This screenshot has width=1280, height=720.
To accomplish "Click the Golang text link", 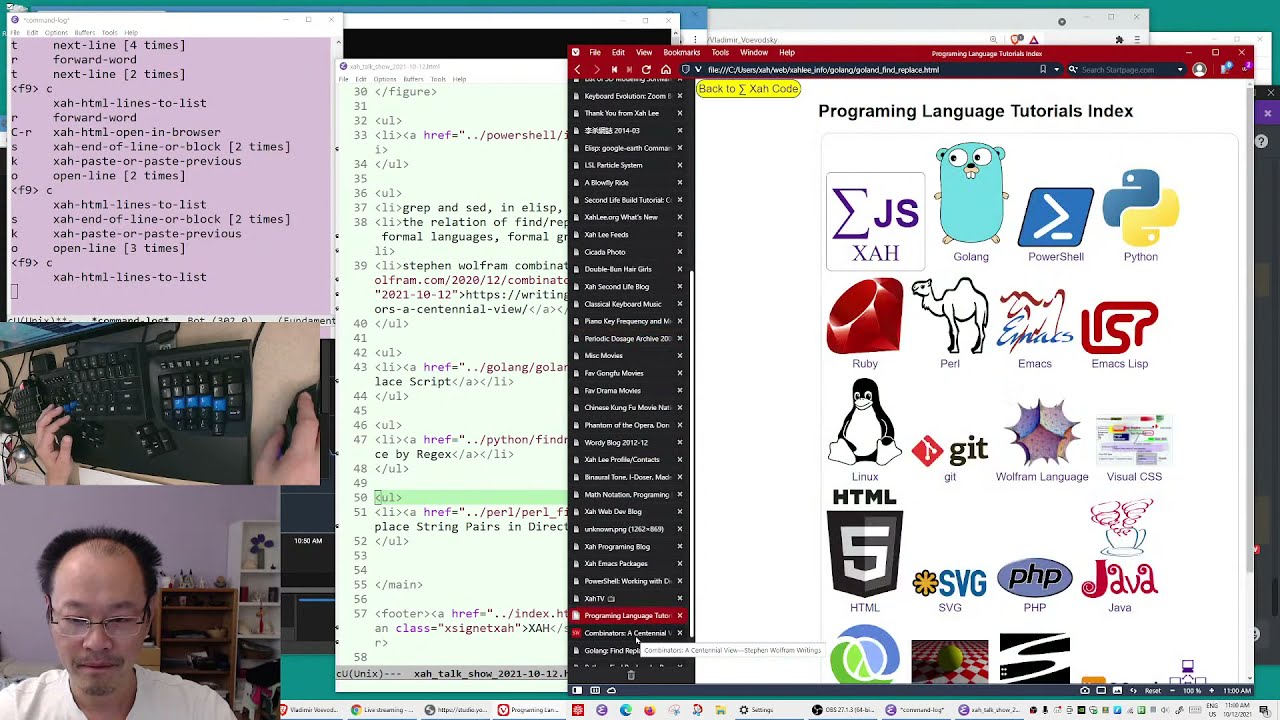I will [x=971, y=257].
